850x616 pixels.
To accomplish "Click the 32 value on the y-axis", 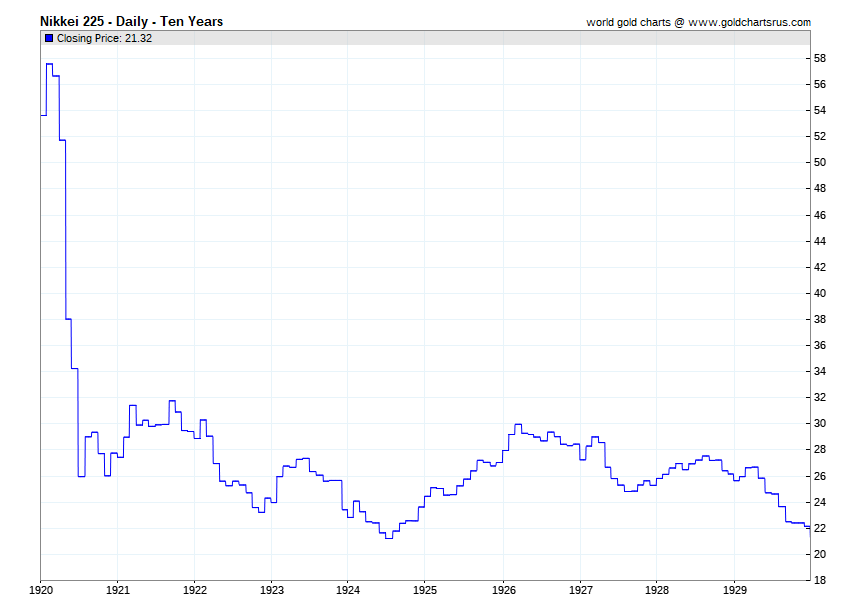I will coord(820,397).
